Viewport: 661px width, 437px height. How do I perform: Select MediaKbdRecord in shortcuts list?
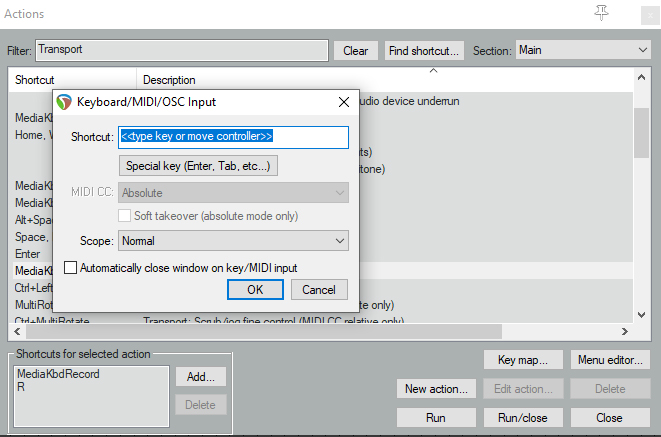coord(58,374)
